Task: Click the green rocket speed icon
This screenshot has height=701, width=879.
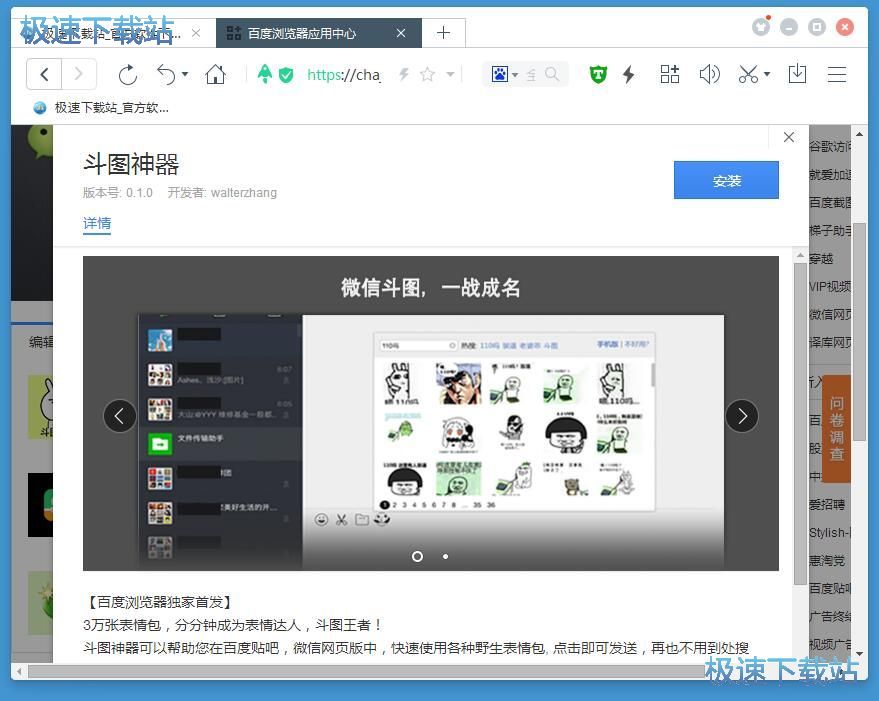Action: coord(265,74)
